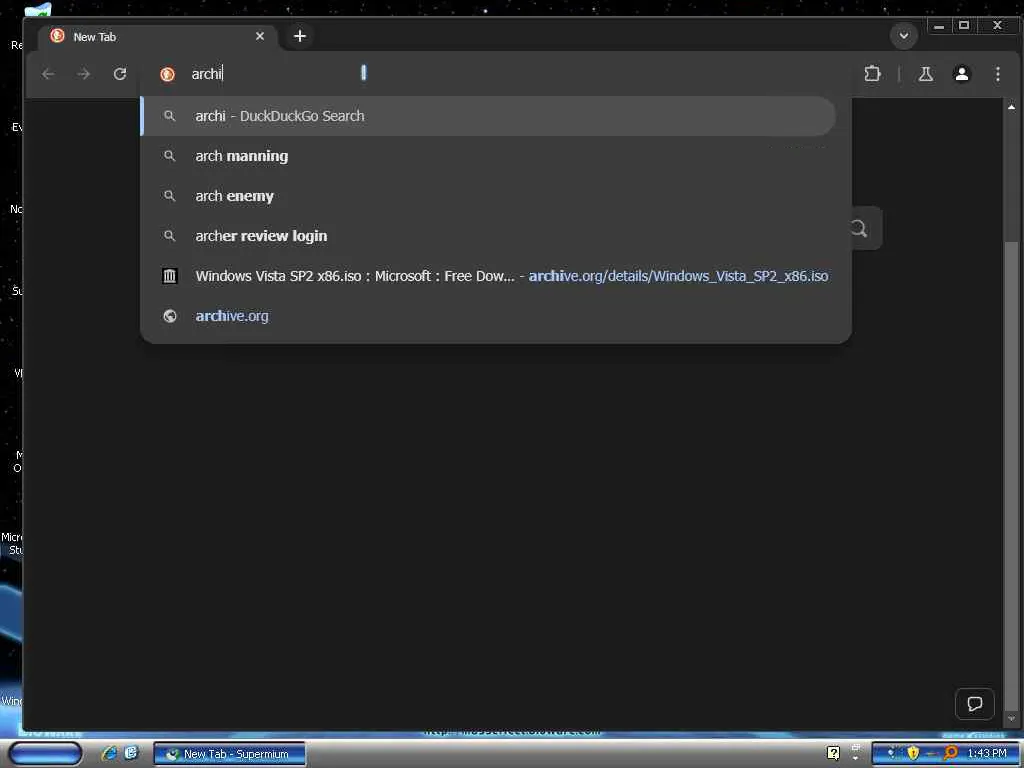Choose the 'archer review login' suggestion
This screenshot has width=1024, height=768.
click(488, 236)
